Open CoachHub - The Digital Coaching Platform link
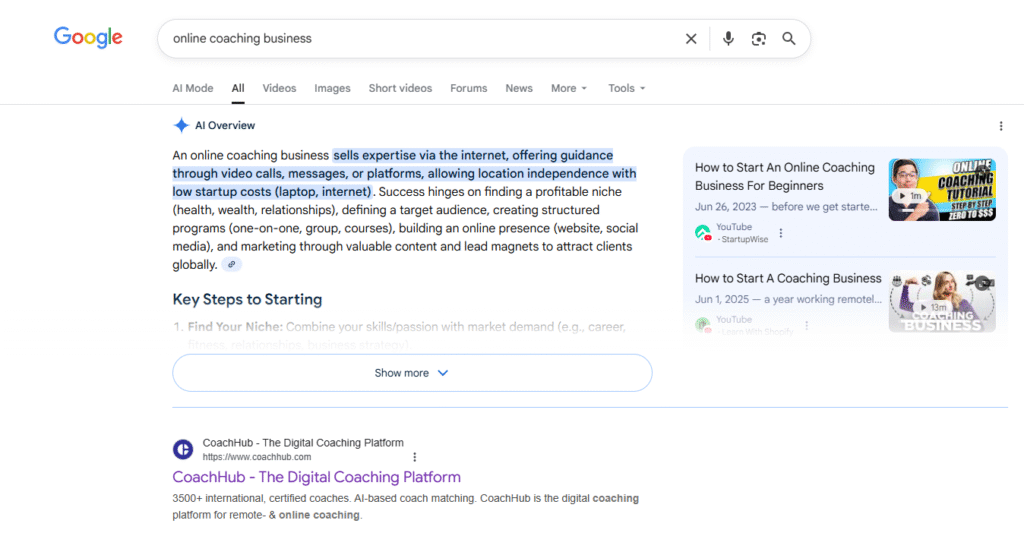 (x=316, y=477)
